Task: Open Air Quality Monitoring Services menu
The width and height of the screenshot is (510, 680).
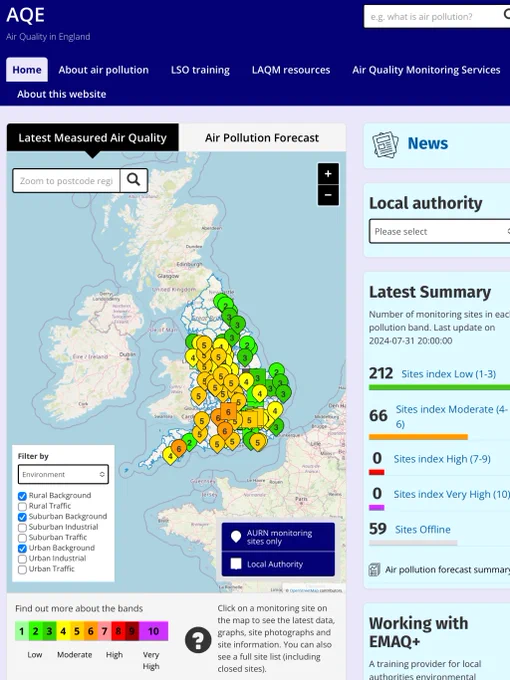Action: tap(426, 70)
